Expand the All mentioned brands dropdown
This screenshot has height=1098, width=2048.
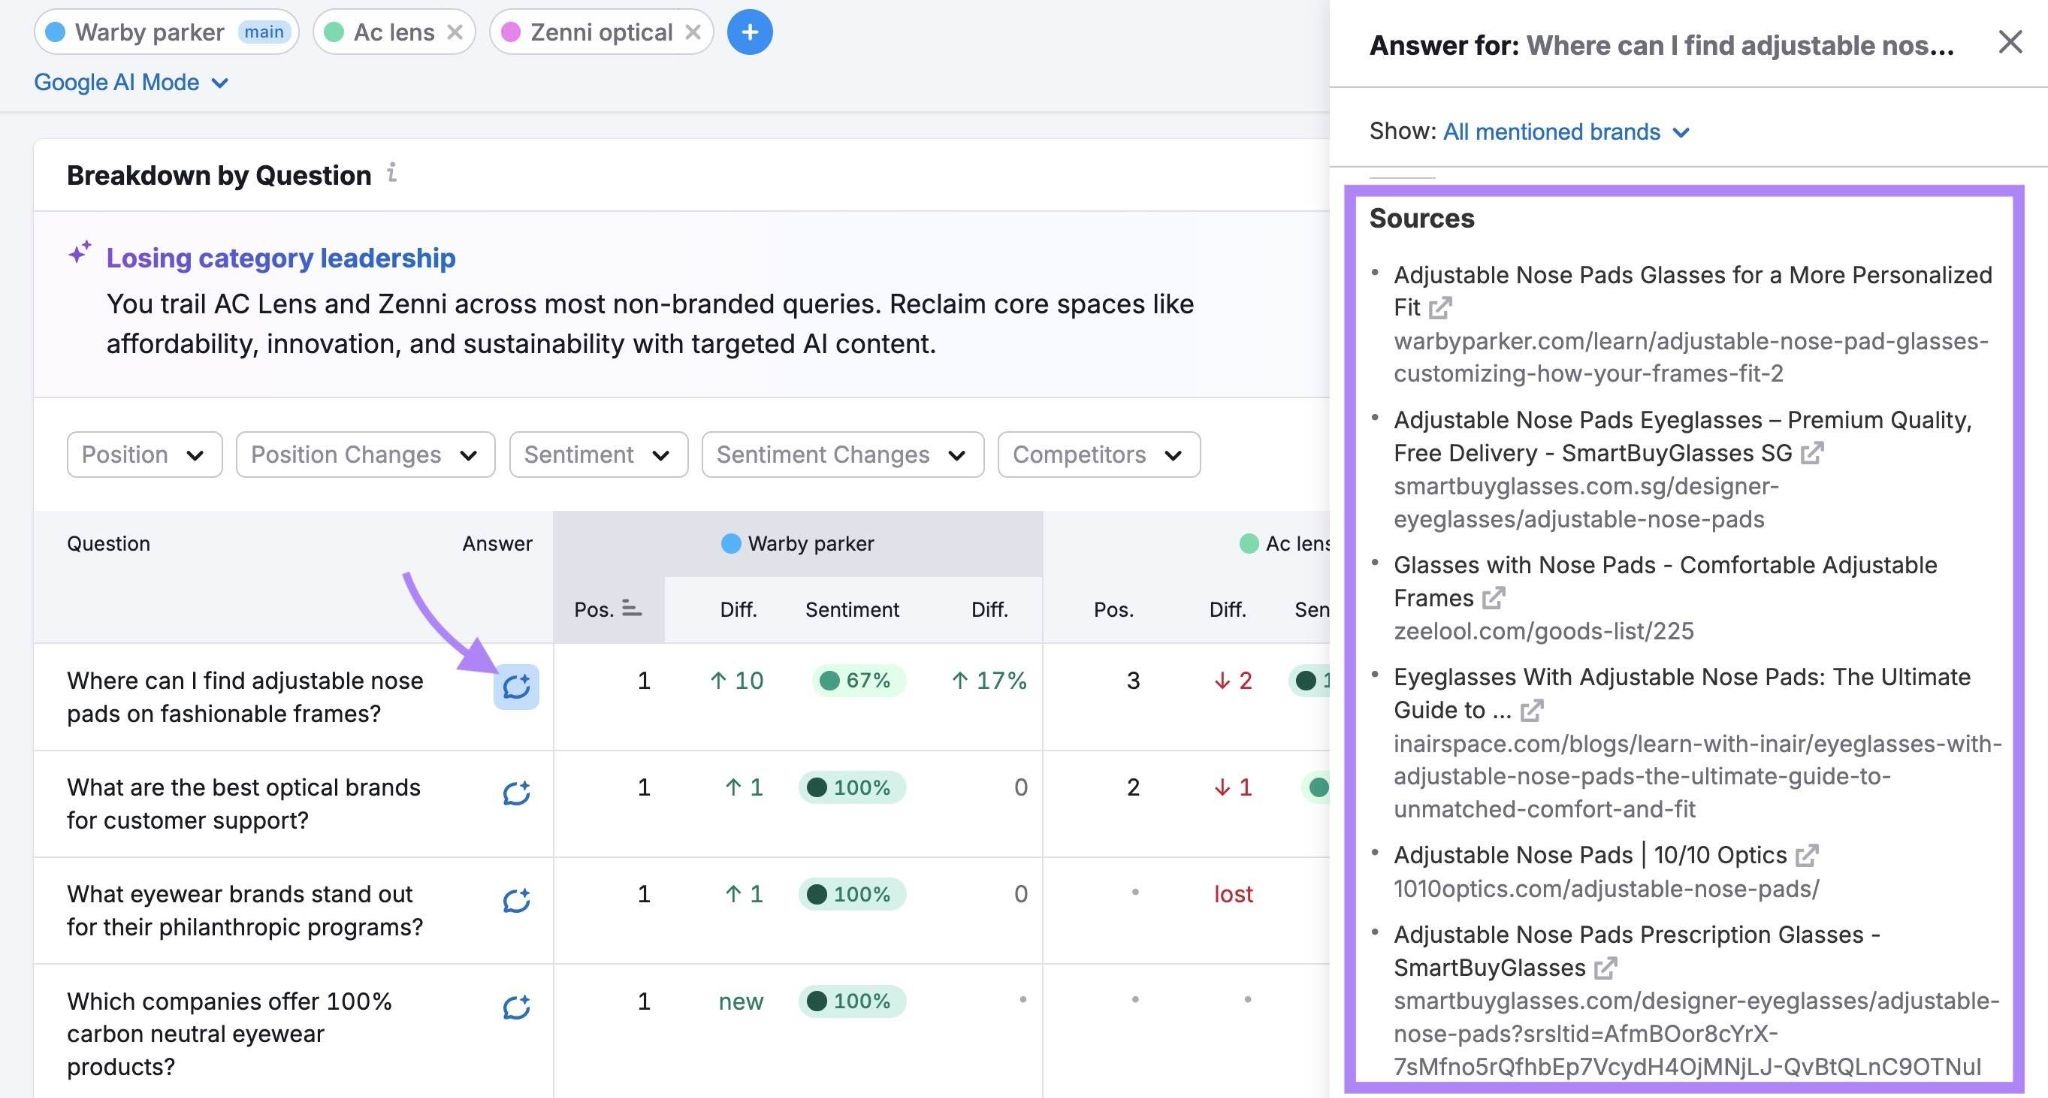pyautogui.click(x=1566, y=131)
